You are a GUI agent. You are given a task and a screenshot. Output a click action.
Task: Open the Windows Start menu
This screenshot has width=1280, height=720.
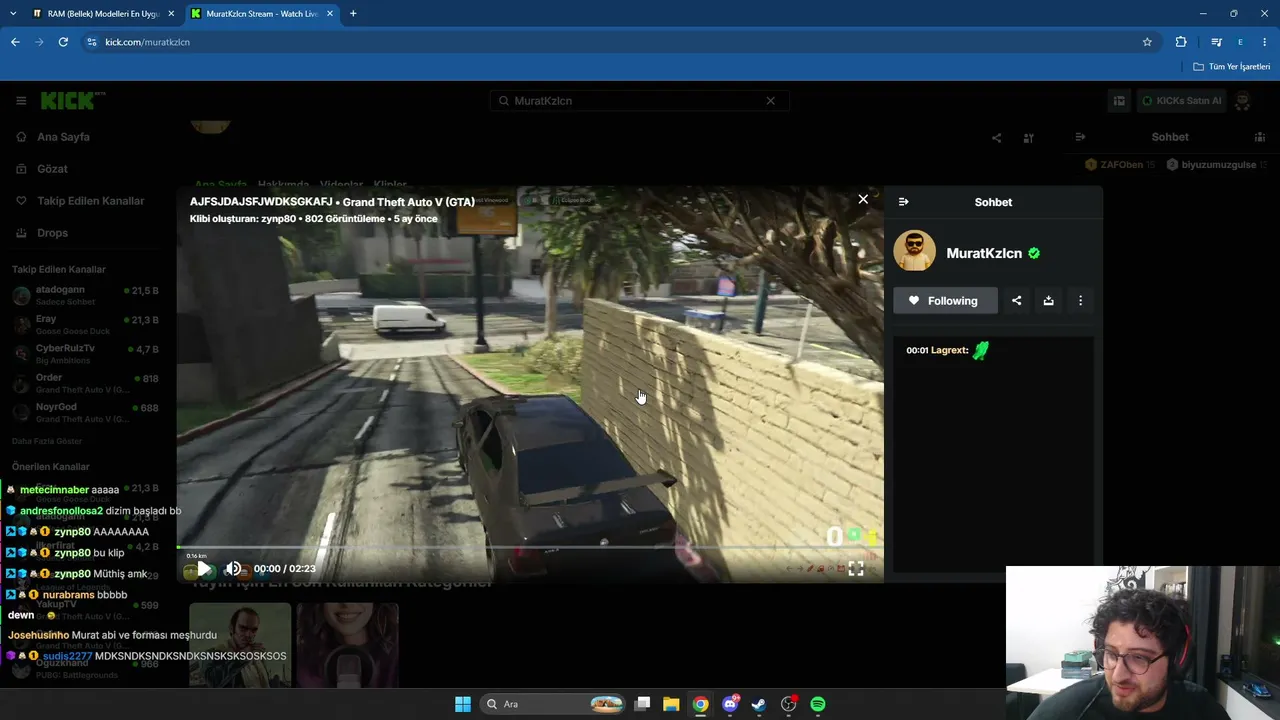pyautogui.click(x=463, y=704)
